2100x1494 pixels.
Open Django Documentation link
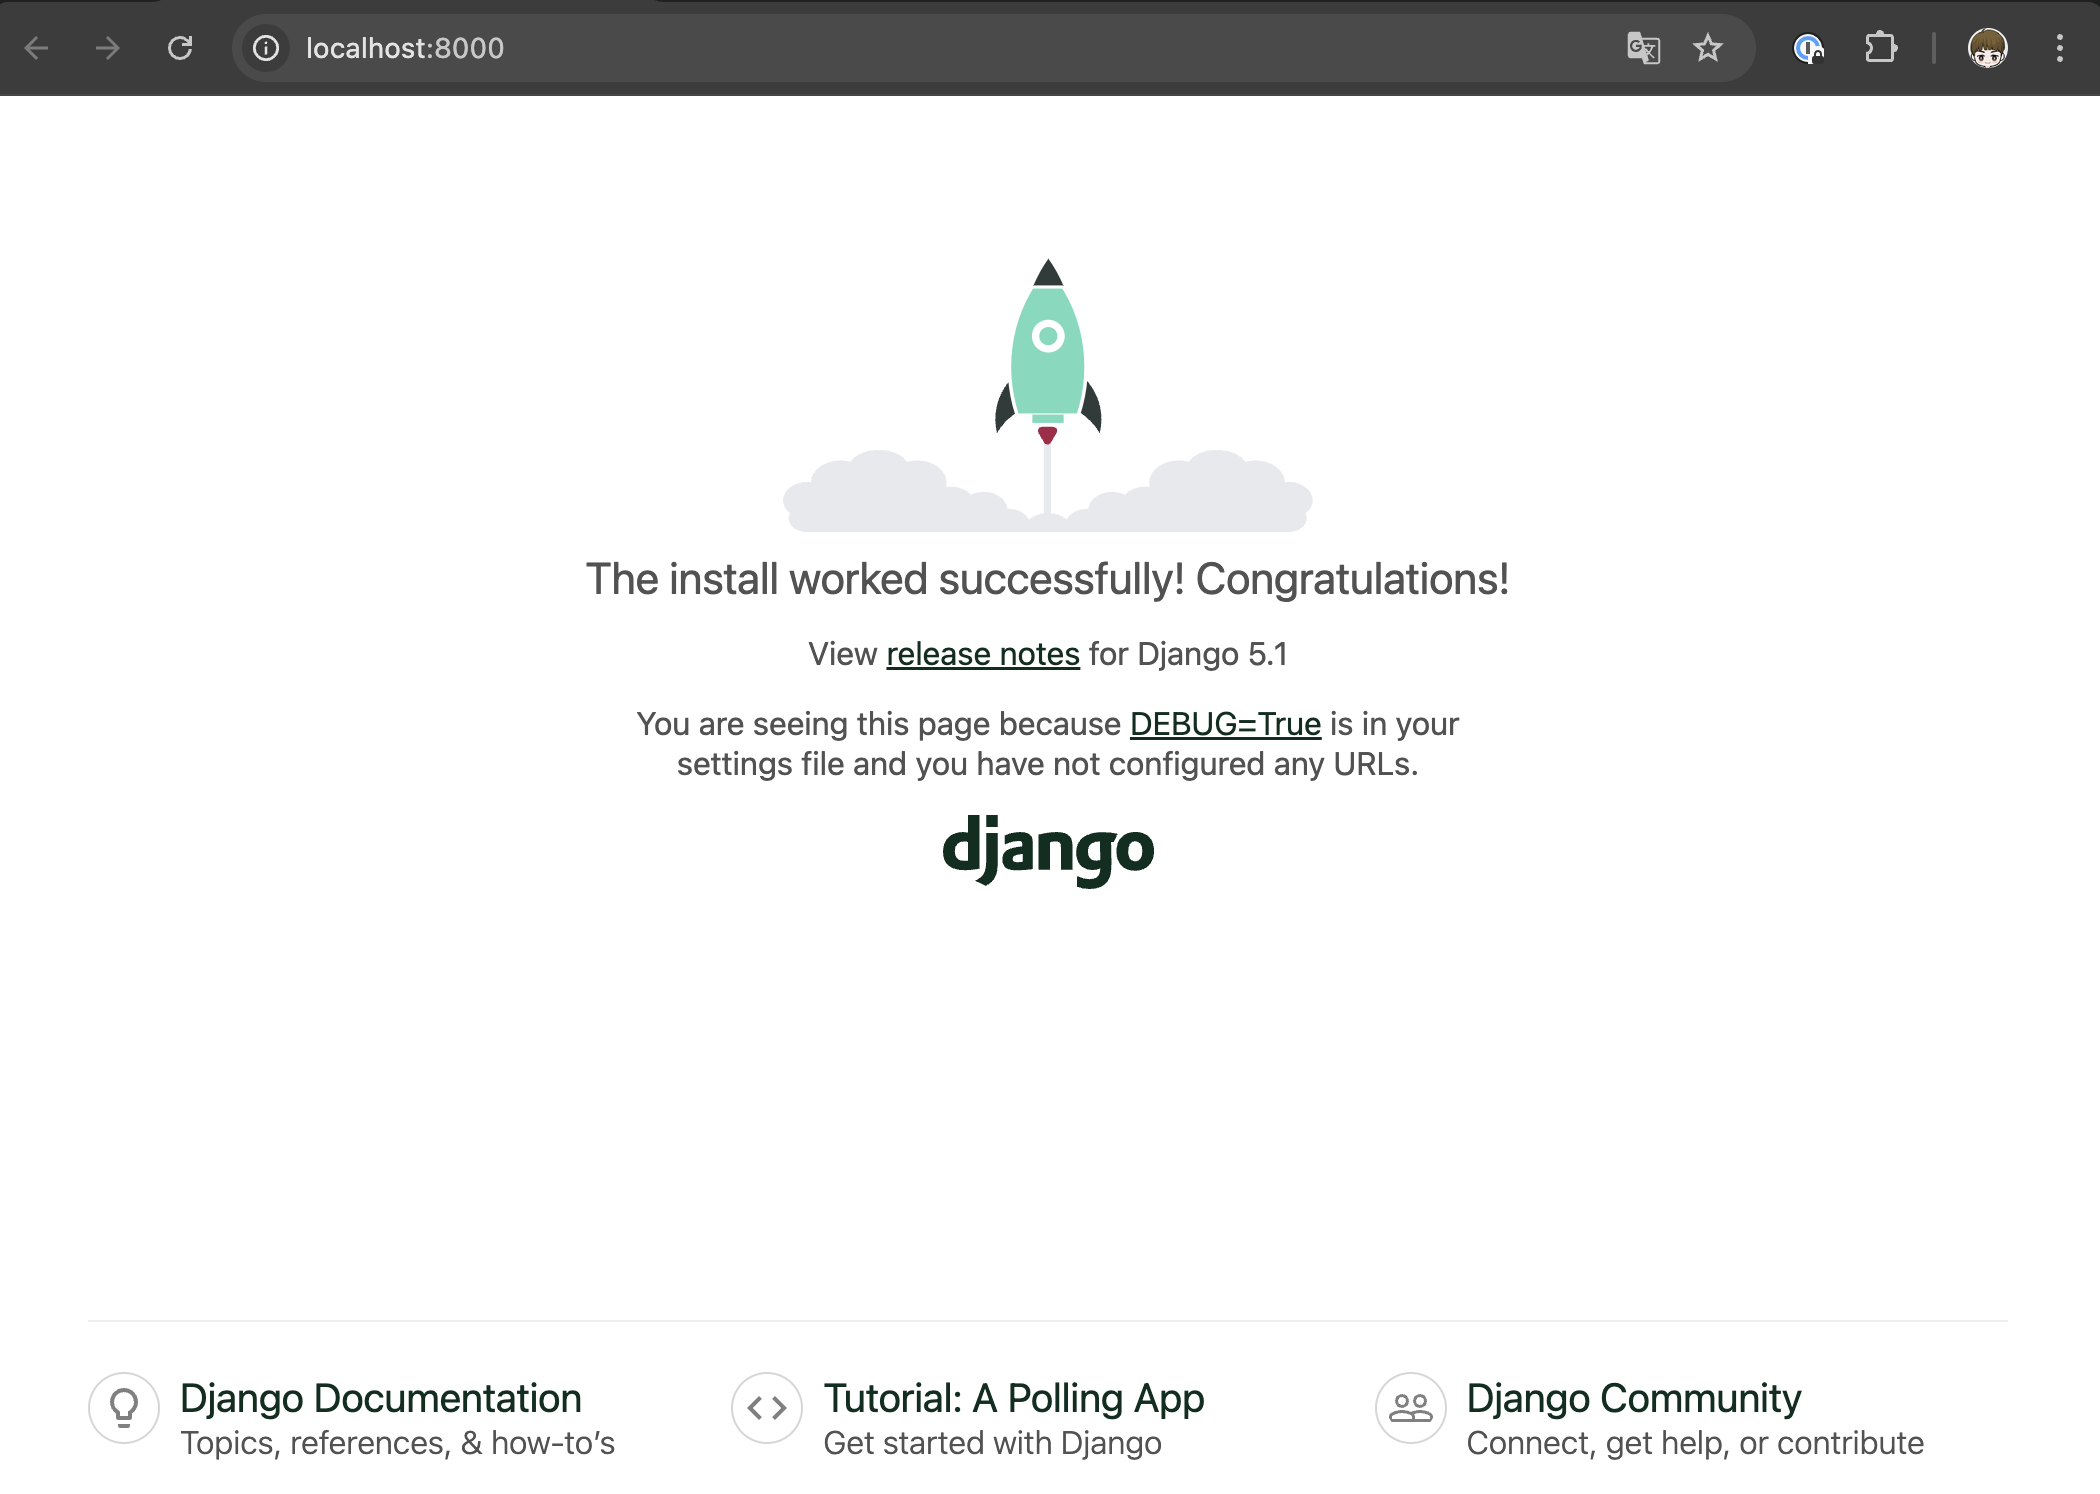pyautogui.click(x=380, y=1398)
